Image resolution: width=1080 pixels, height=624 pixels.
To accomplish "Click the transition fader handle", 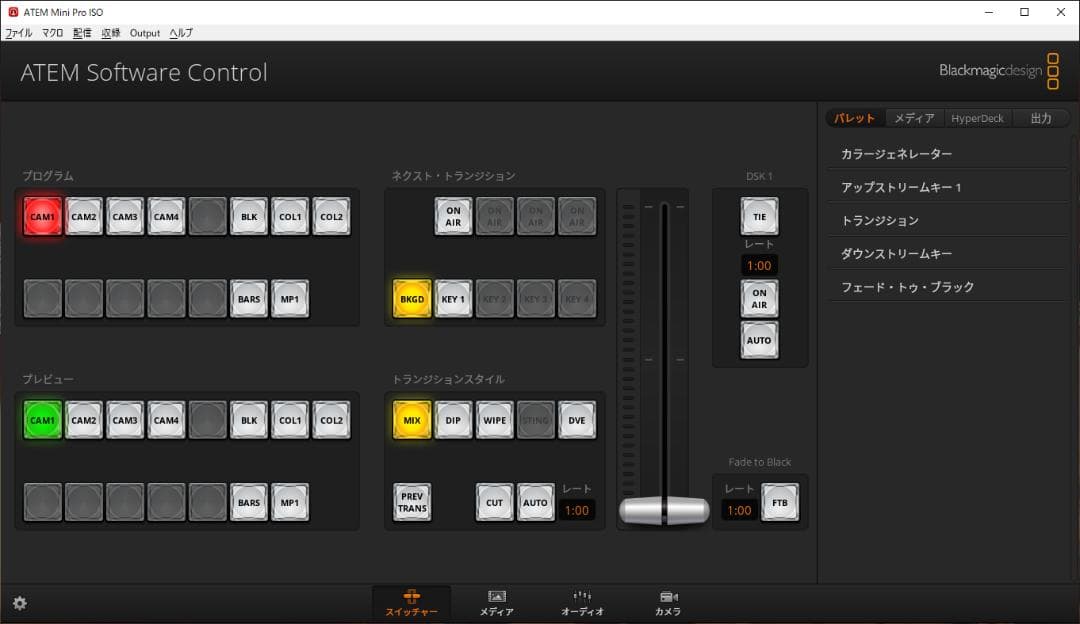I will (x=663, y=511).
